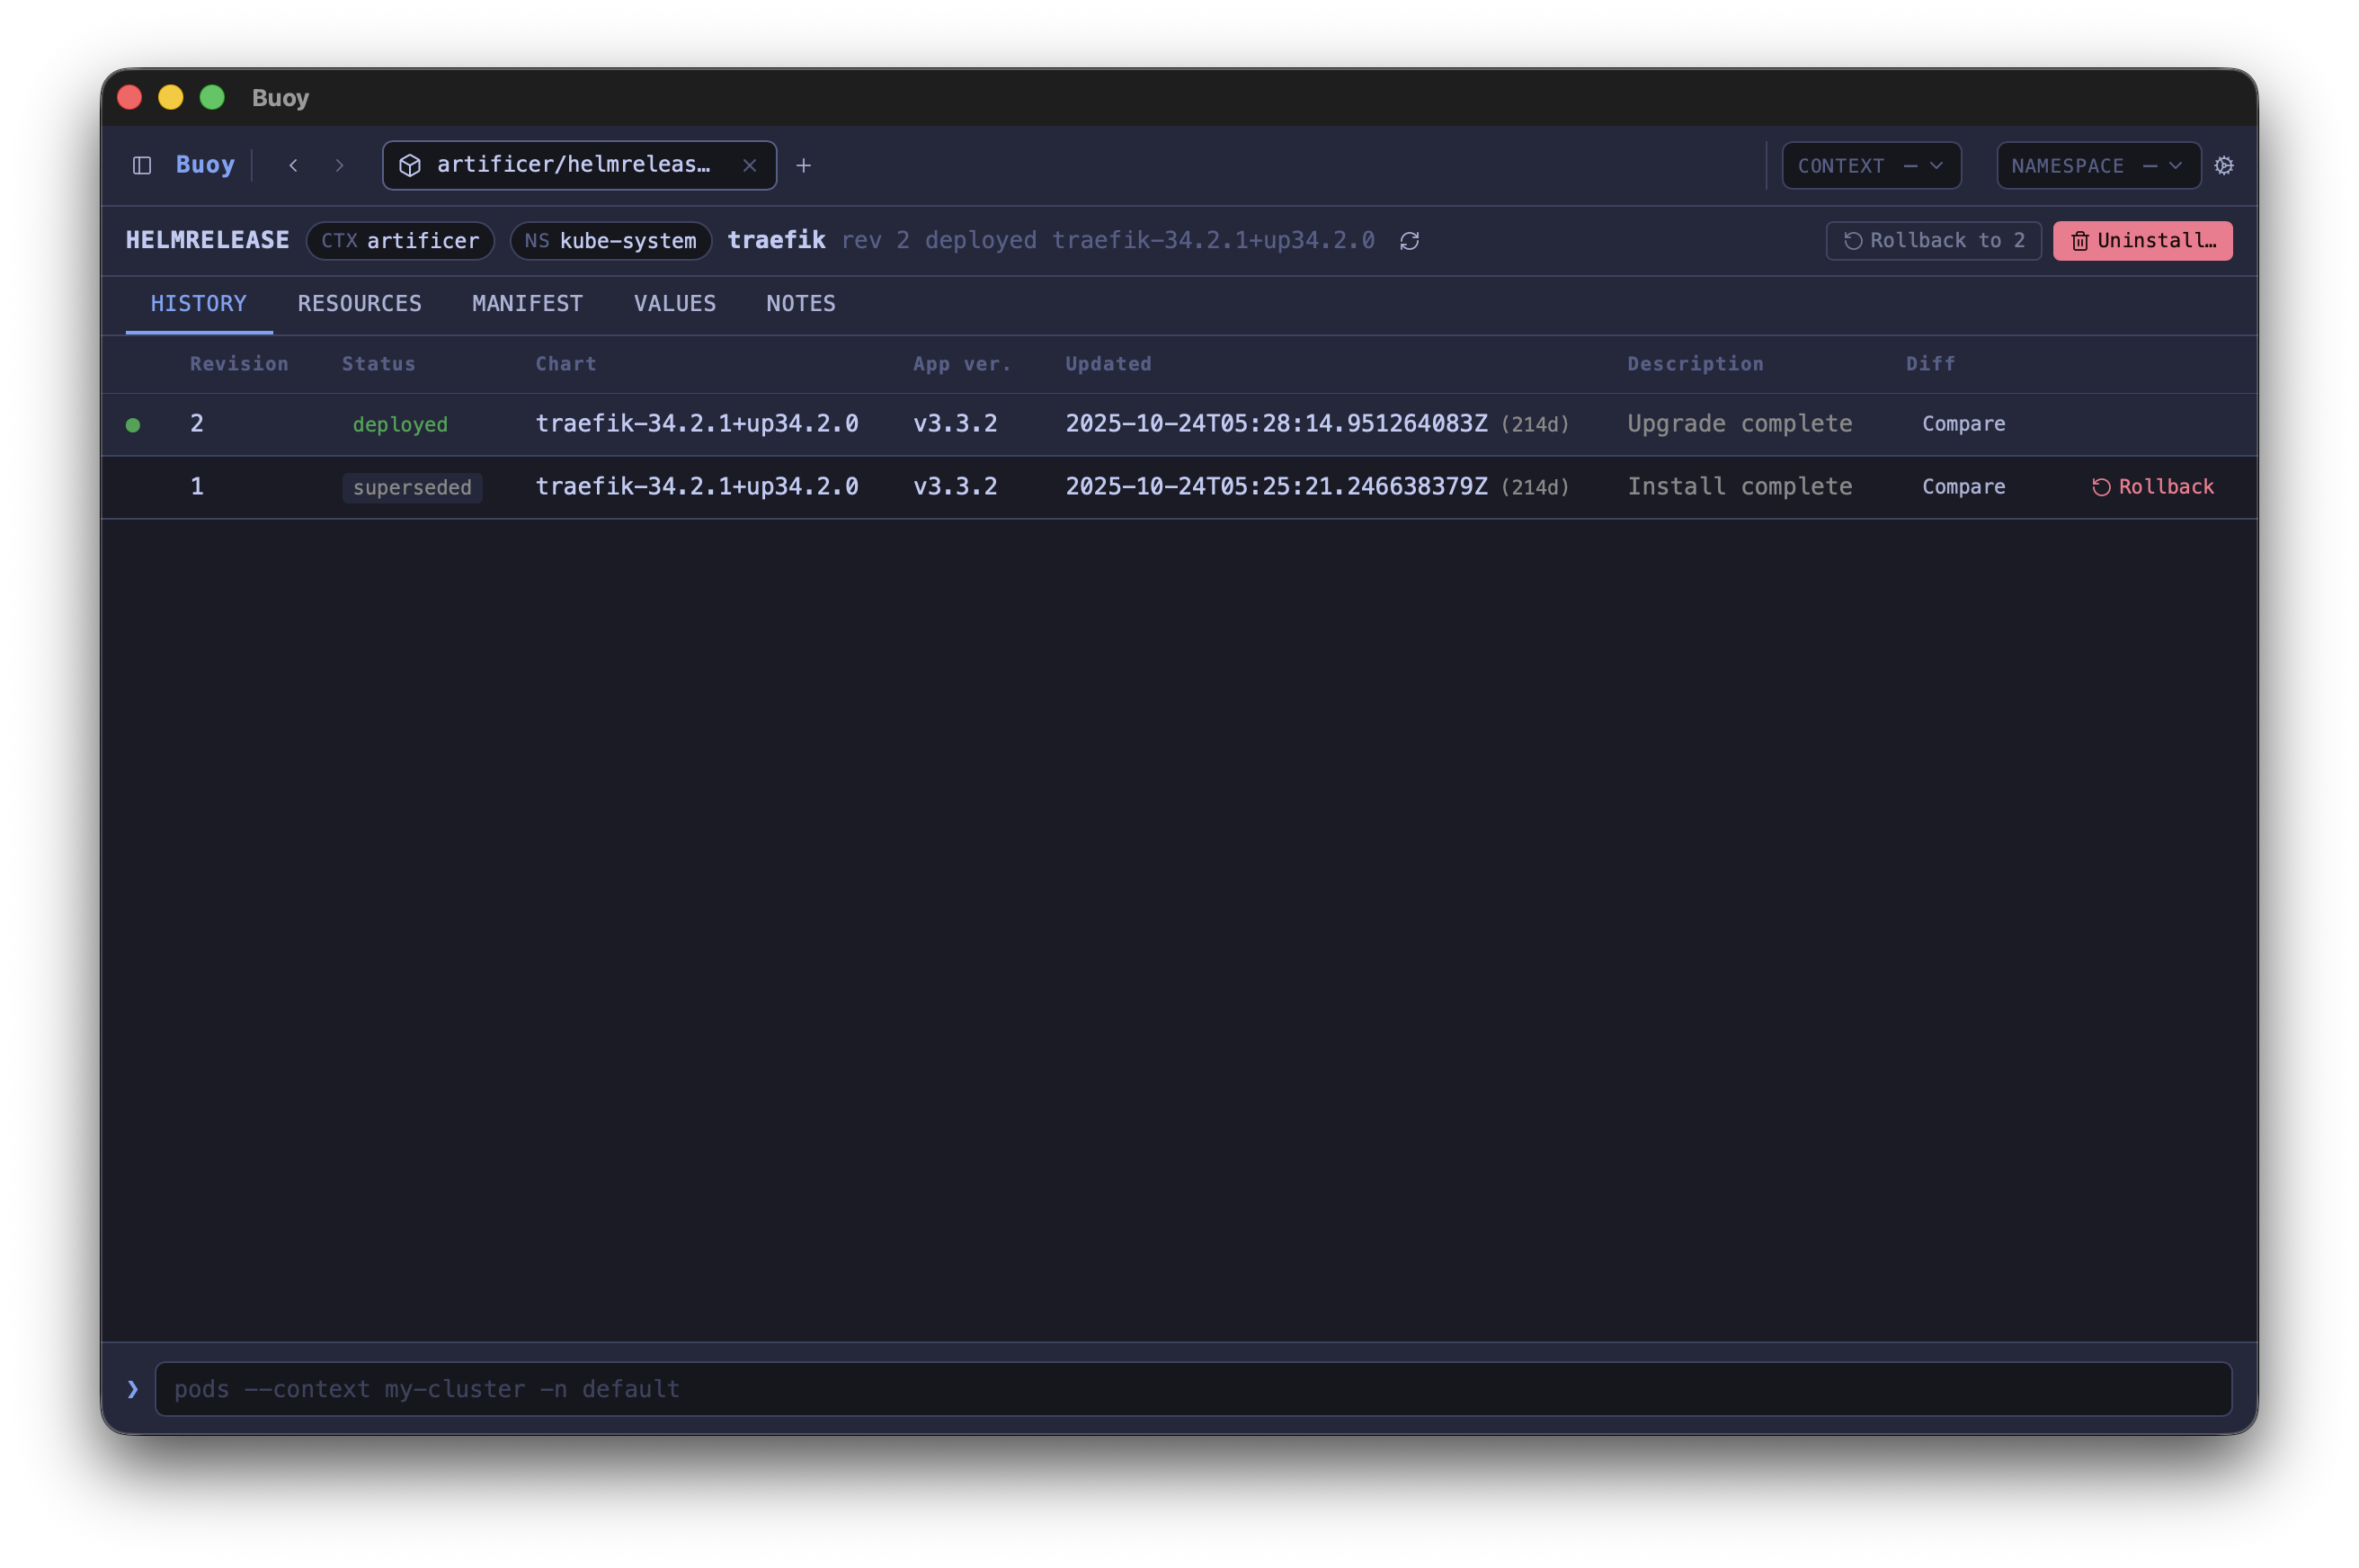Toggle the sidebar panel icon
The width and height of the screenshot is (2359, 1568).
(x=142, y=165)
